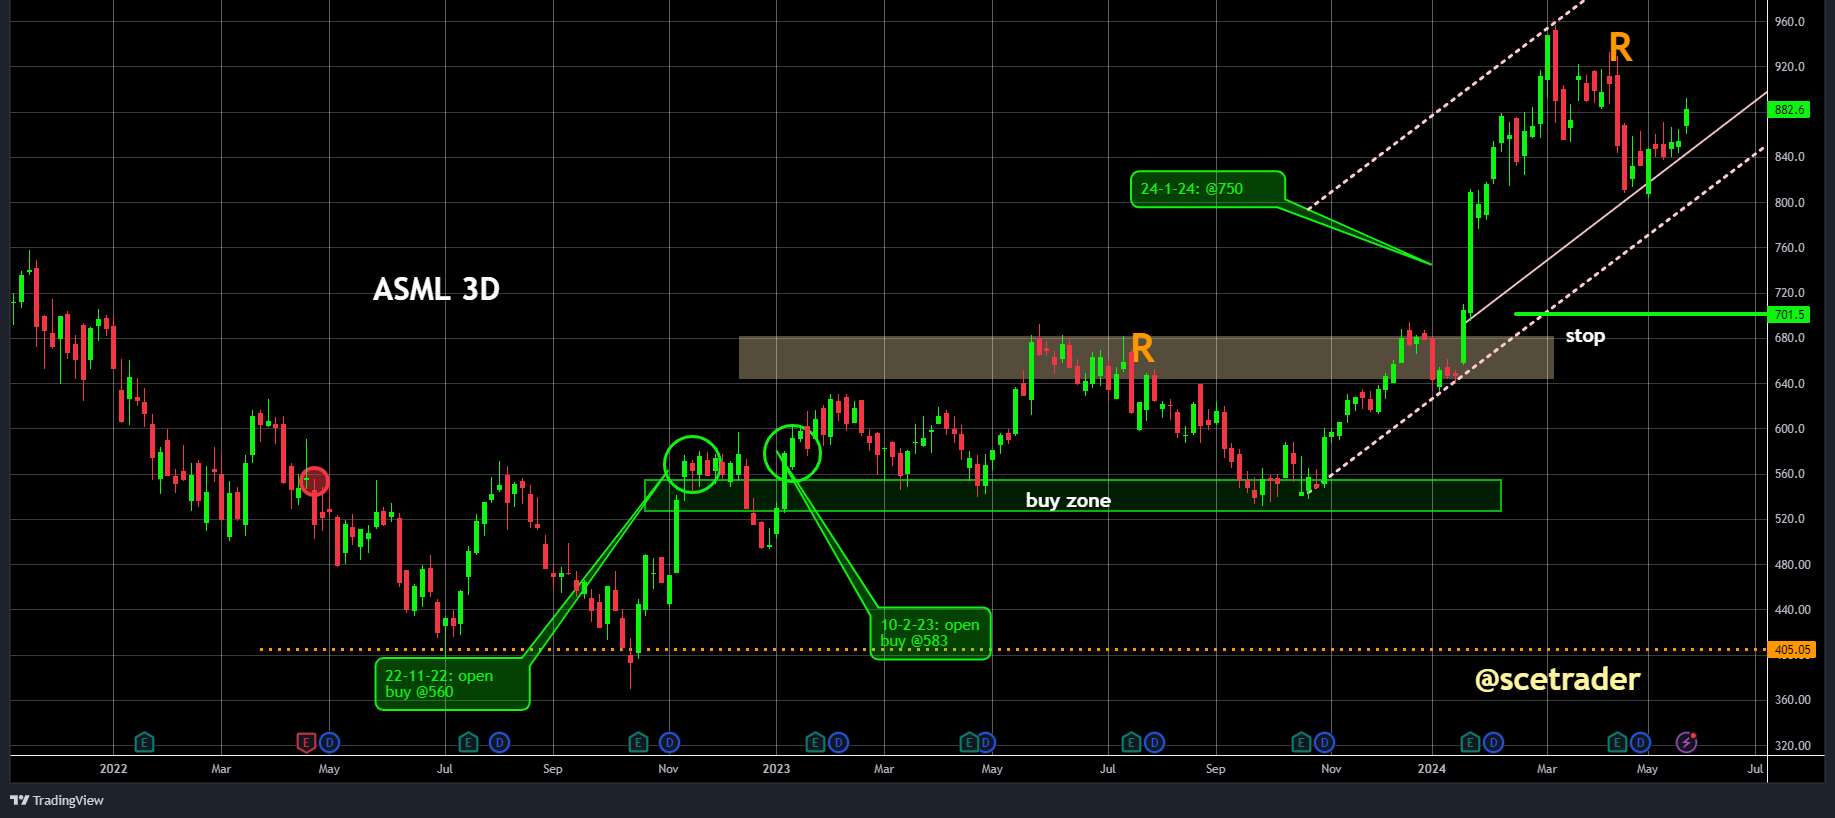Click the 320.00 price axis label

1792,745
